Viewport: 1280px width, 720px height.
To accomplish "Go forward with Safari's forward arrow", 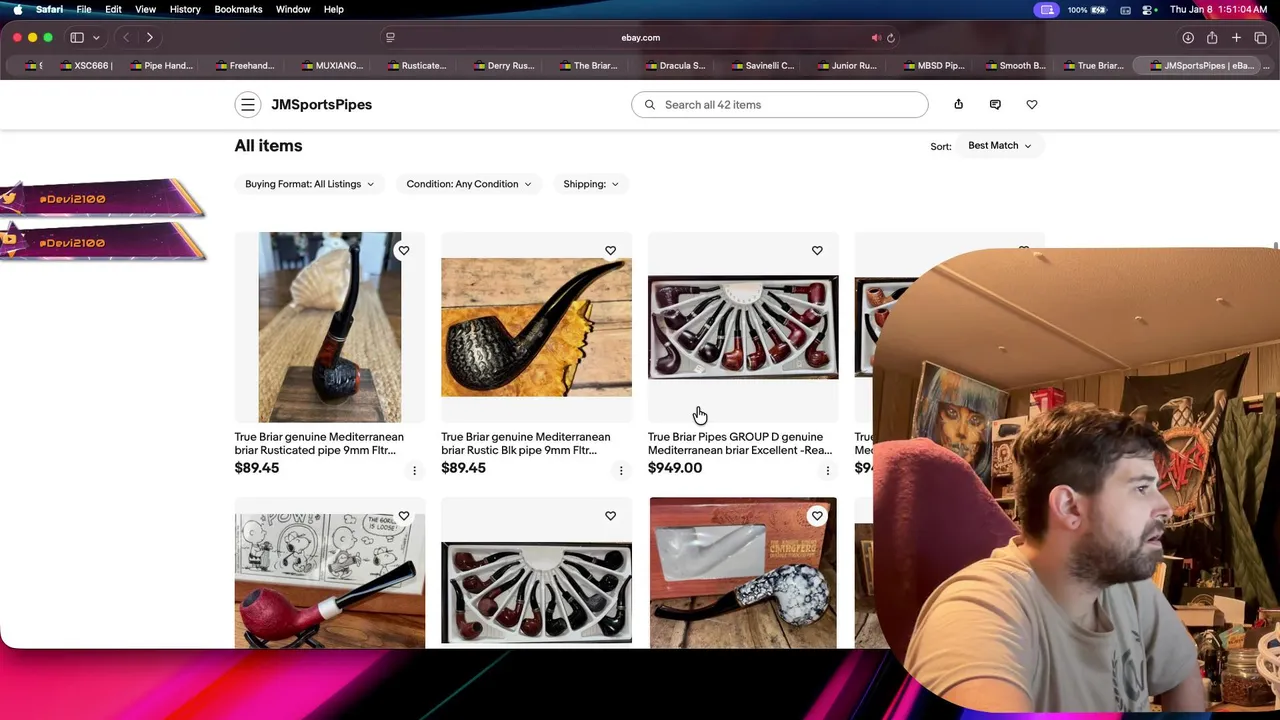I will click(x=150, y=38).
